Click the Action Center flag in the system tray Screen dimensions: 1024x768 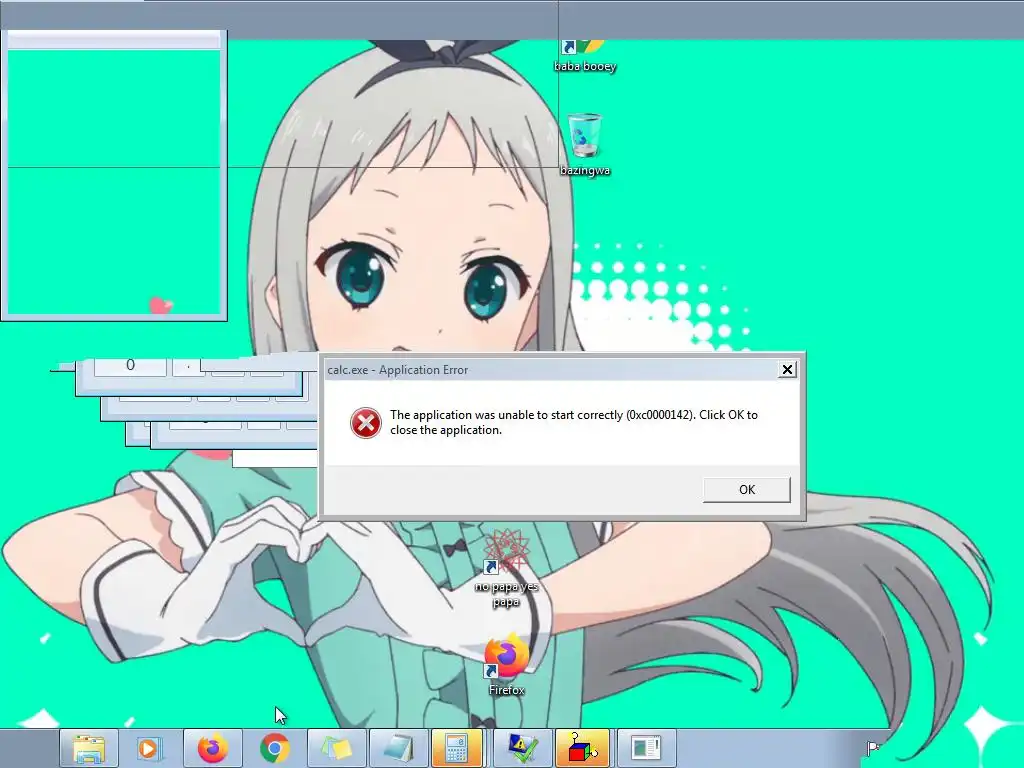click(x=872, y=748)
